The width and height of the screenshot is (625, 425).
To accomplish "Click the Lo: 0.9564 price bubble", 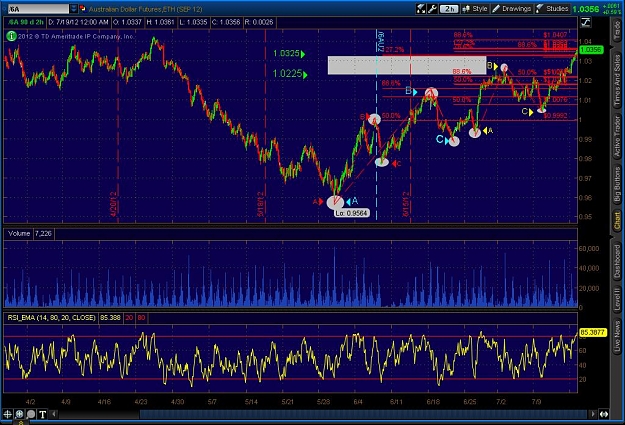I will [x=351, y=213].
